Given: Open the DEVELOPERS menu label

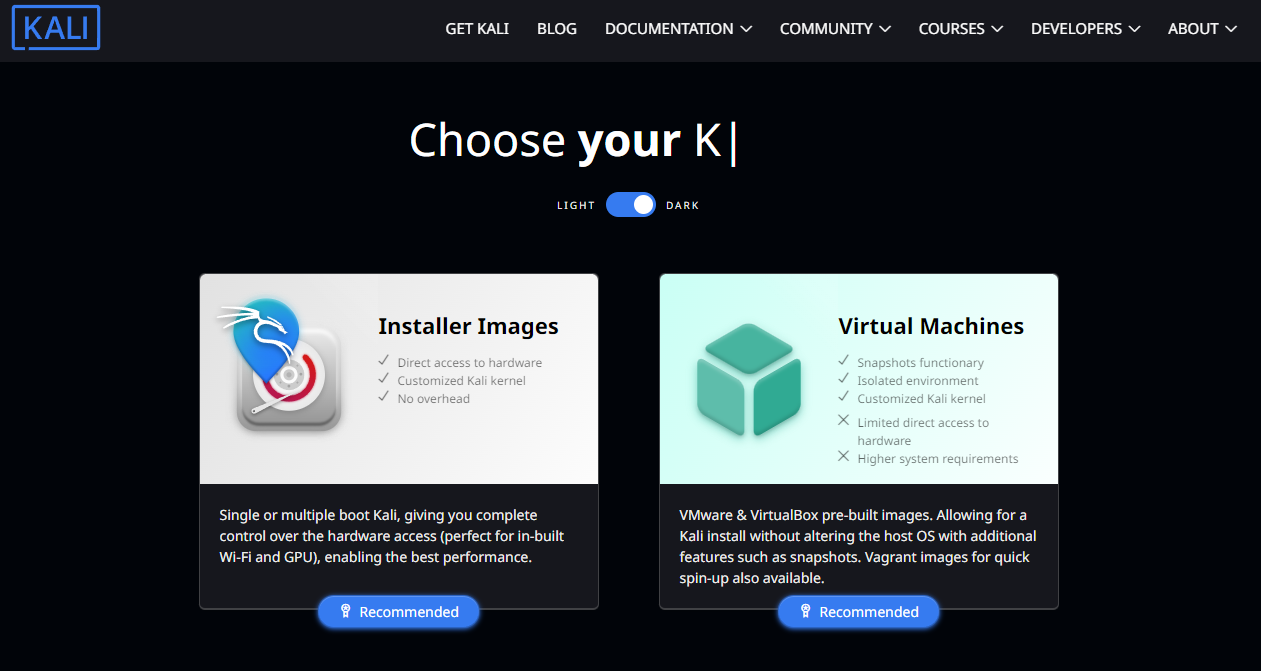Looking at the screenshot, I should coord(1076,29).
